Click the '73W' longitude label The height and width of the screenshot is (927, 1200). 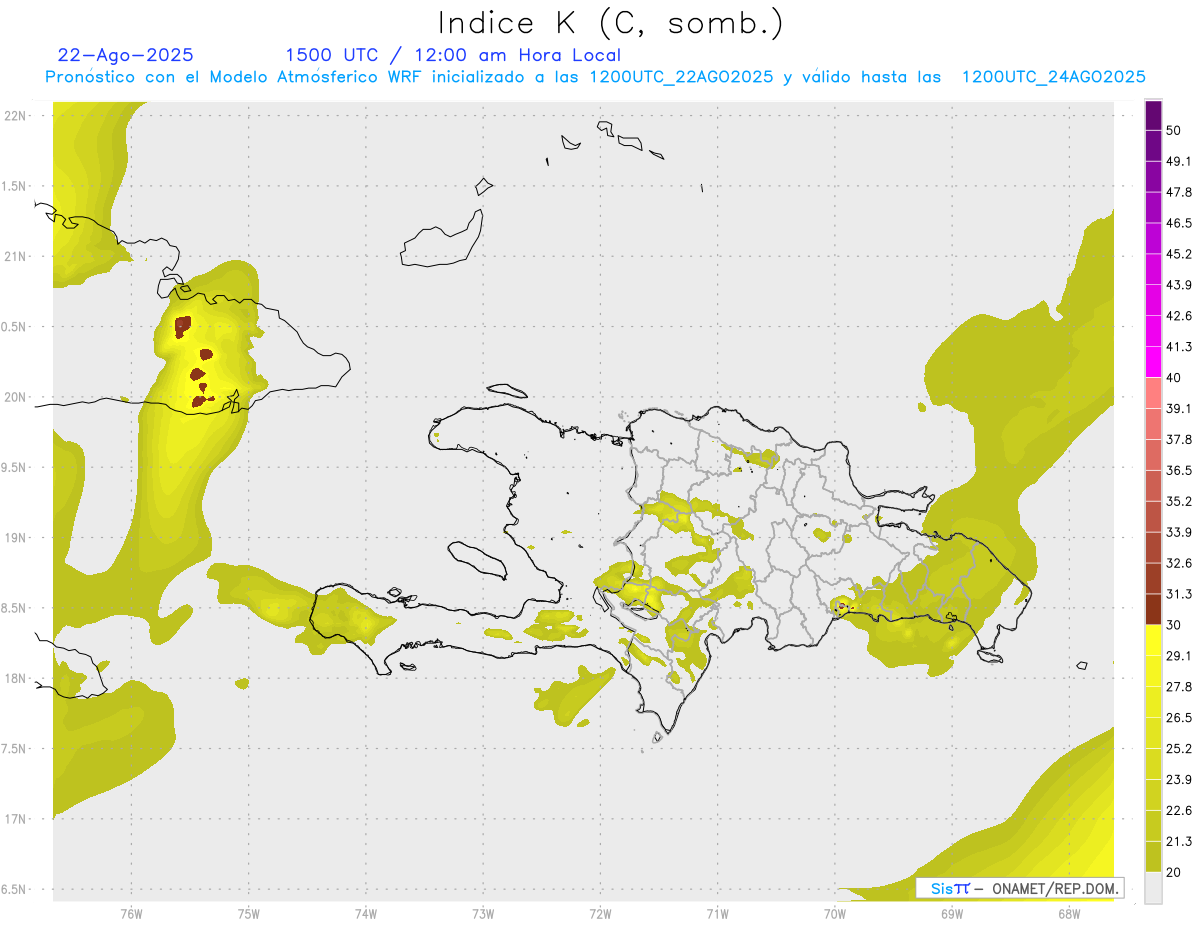pos(483,913)
